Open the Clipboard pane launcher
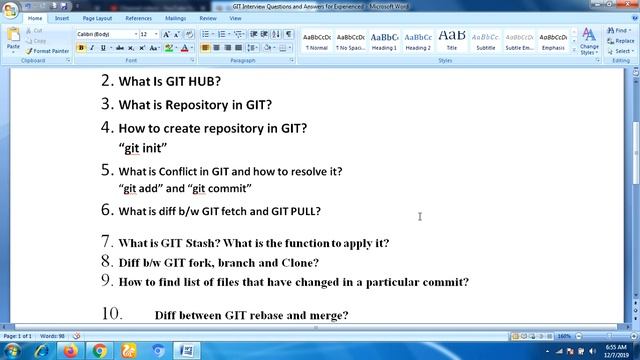Viewport: 640px width, 360px height. pyautogui.click(x=68, y=60)
